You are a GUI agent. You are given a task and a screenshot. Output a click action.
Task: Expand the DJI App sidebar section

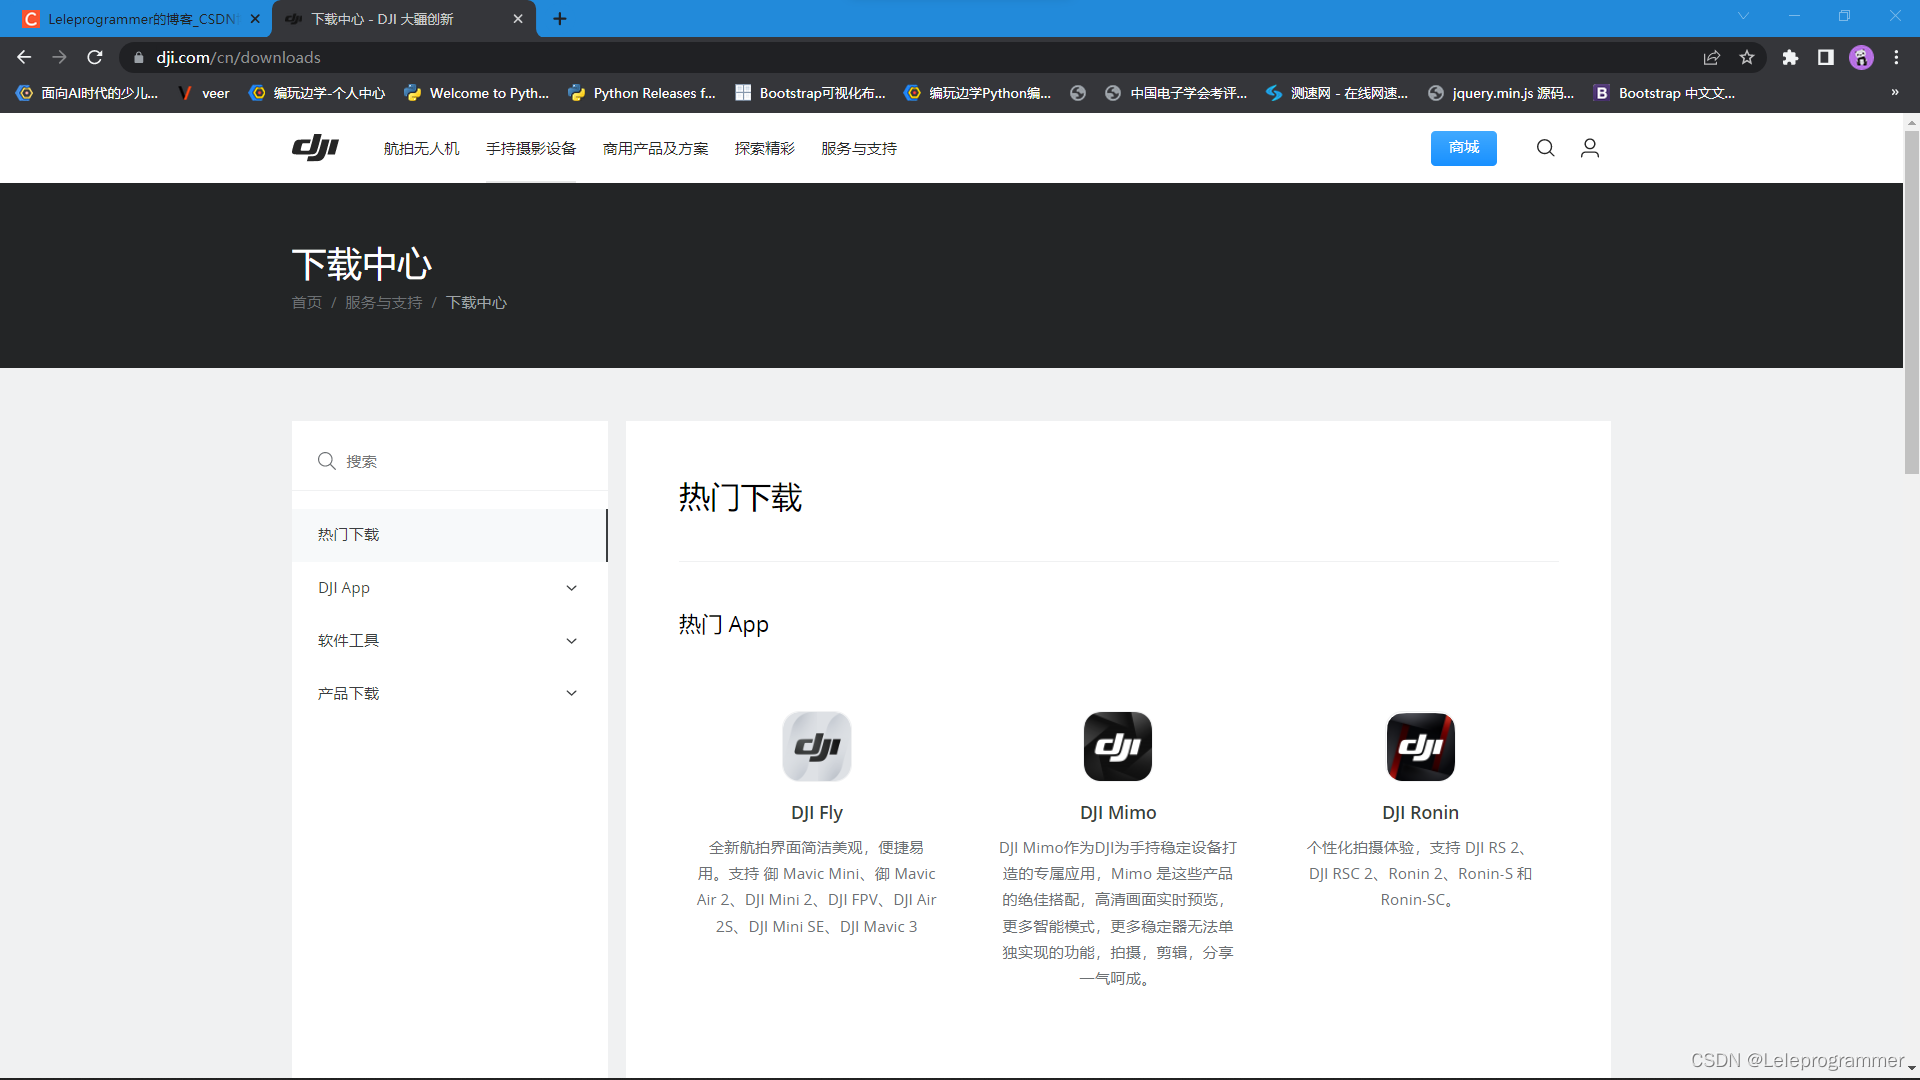[x=571, y=588]
